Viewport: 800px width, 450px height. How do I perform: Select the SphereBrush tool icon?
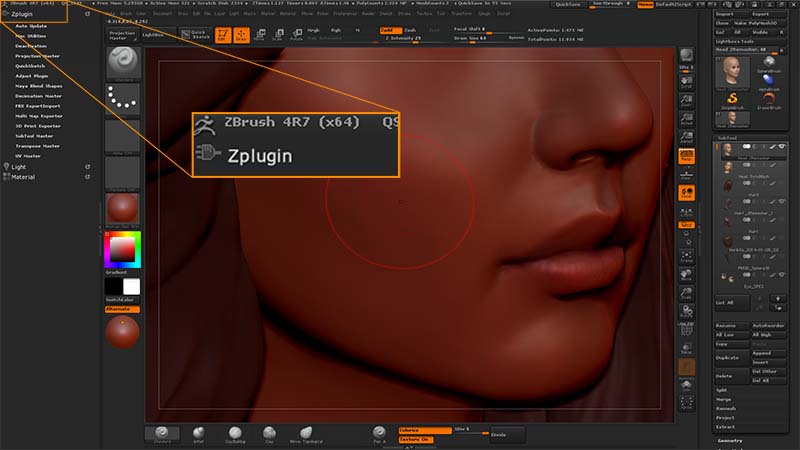pos(769,64)
